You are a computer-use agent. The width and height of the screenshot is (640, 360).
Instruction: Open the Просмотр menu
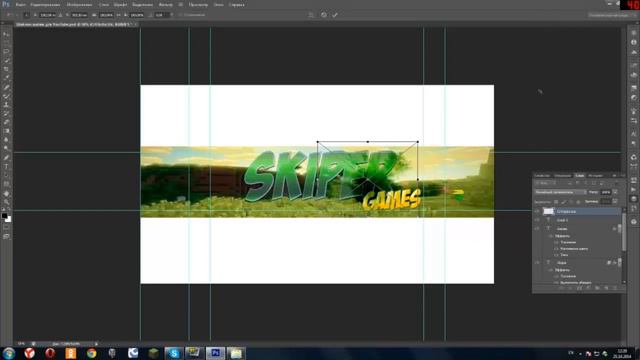(198, 4)
